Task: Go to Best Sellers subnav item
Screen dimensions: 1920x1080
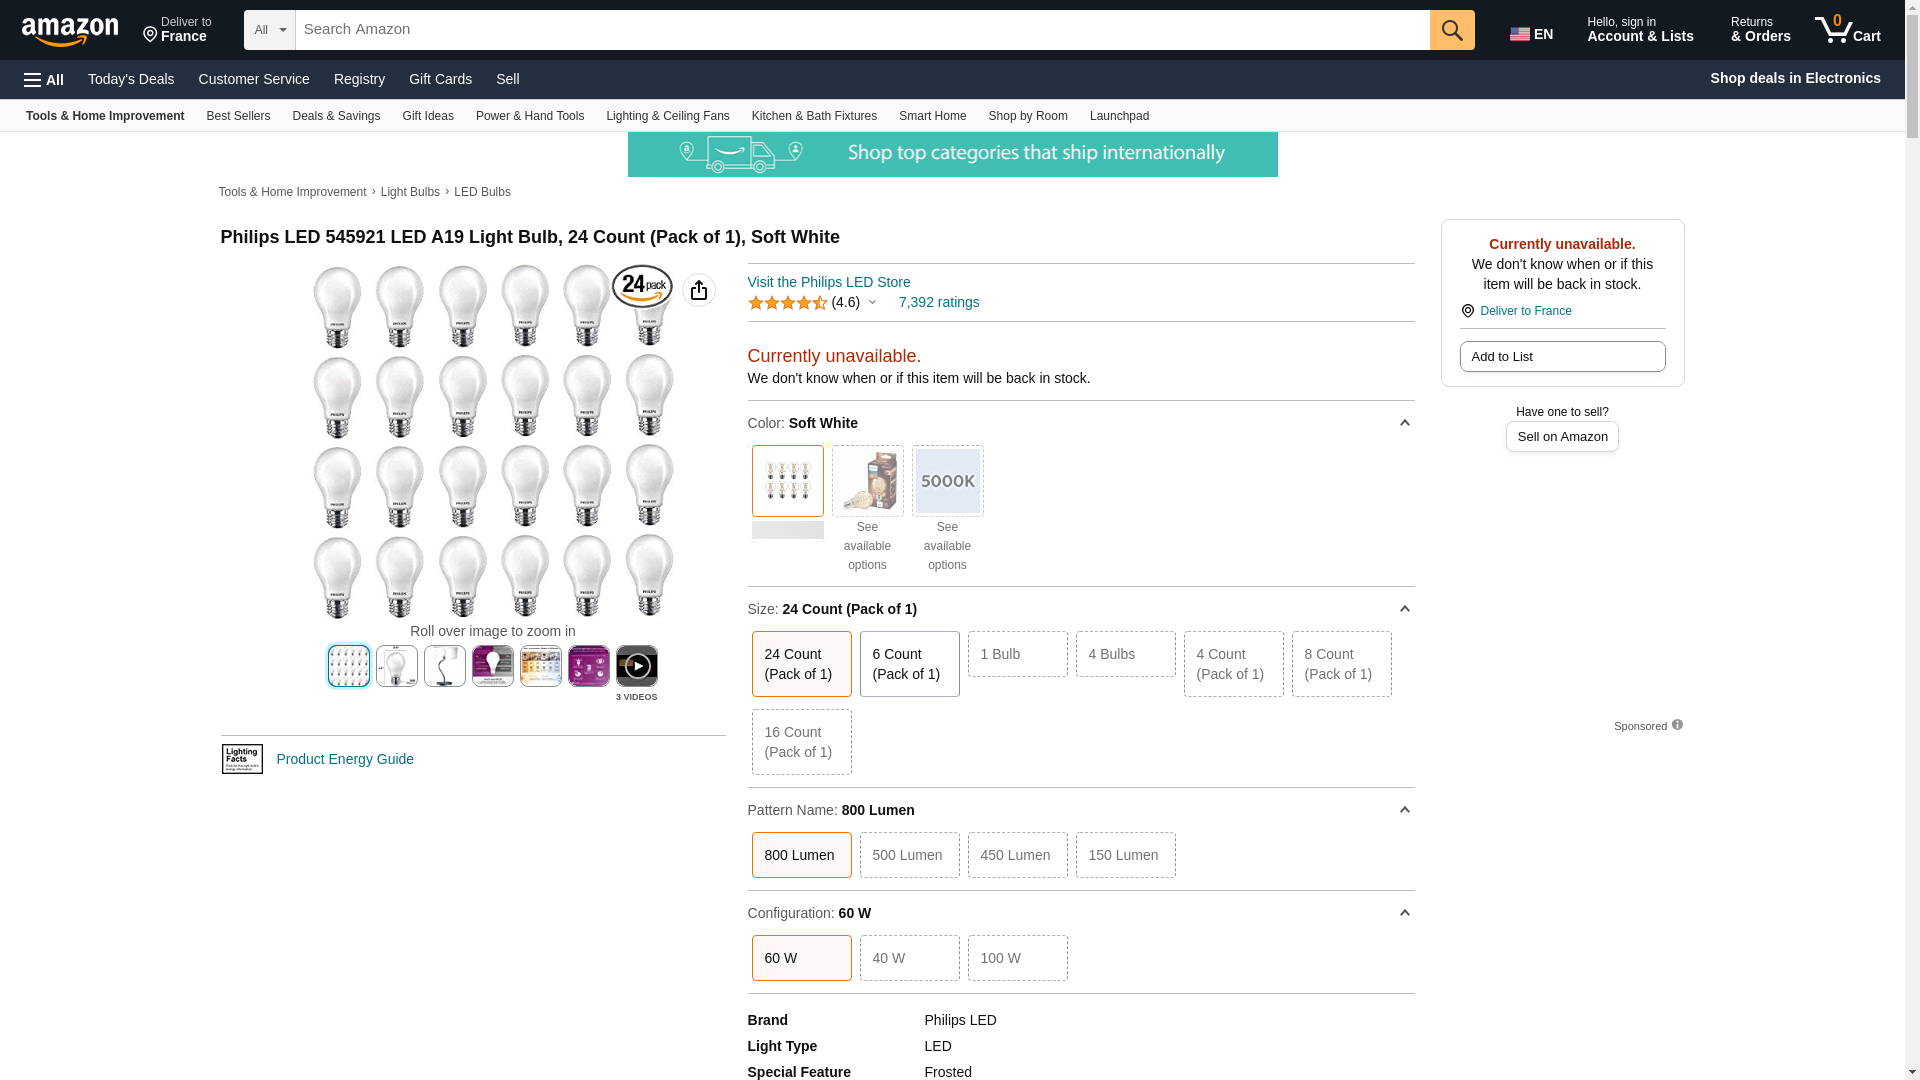Action: pyautogui.click(x=238, y=116)
